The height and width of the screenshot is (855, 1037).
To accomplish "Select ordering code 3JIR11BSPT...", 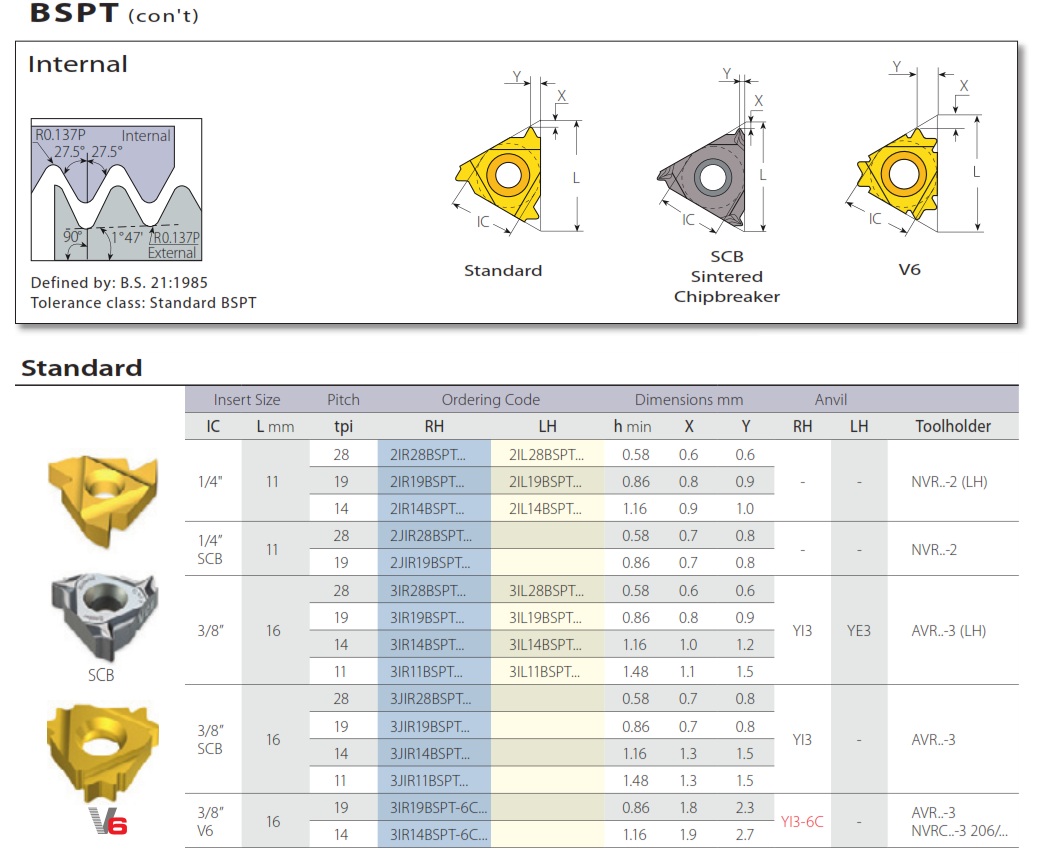I will 429,782.
